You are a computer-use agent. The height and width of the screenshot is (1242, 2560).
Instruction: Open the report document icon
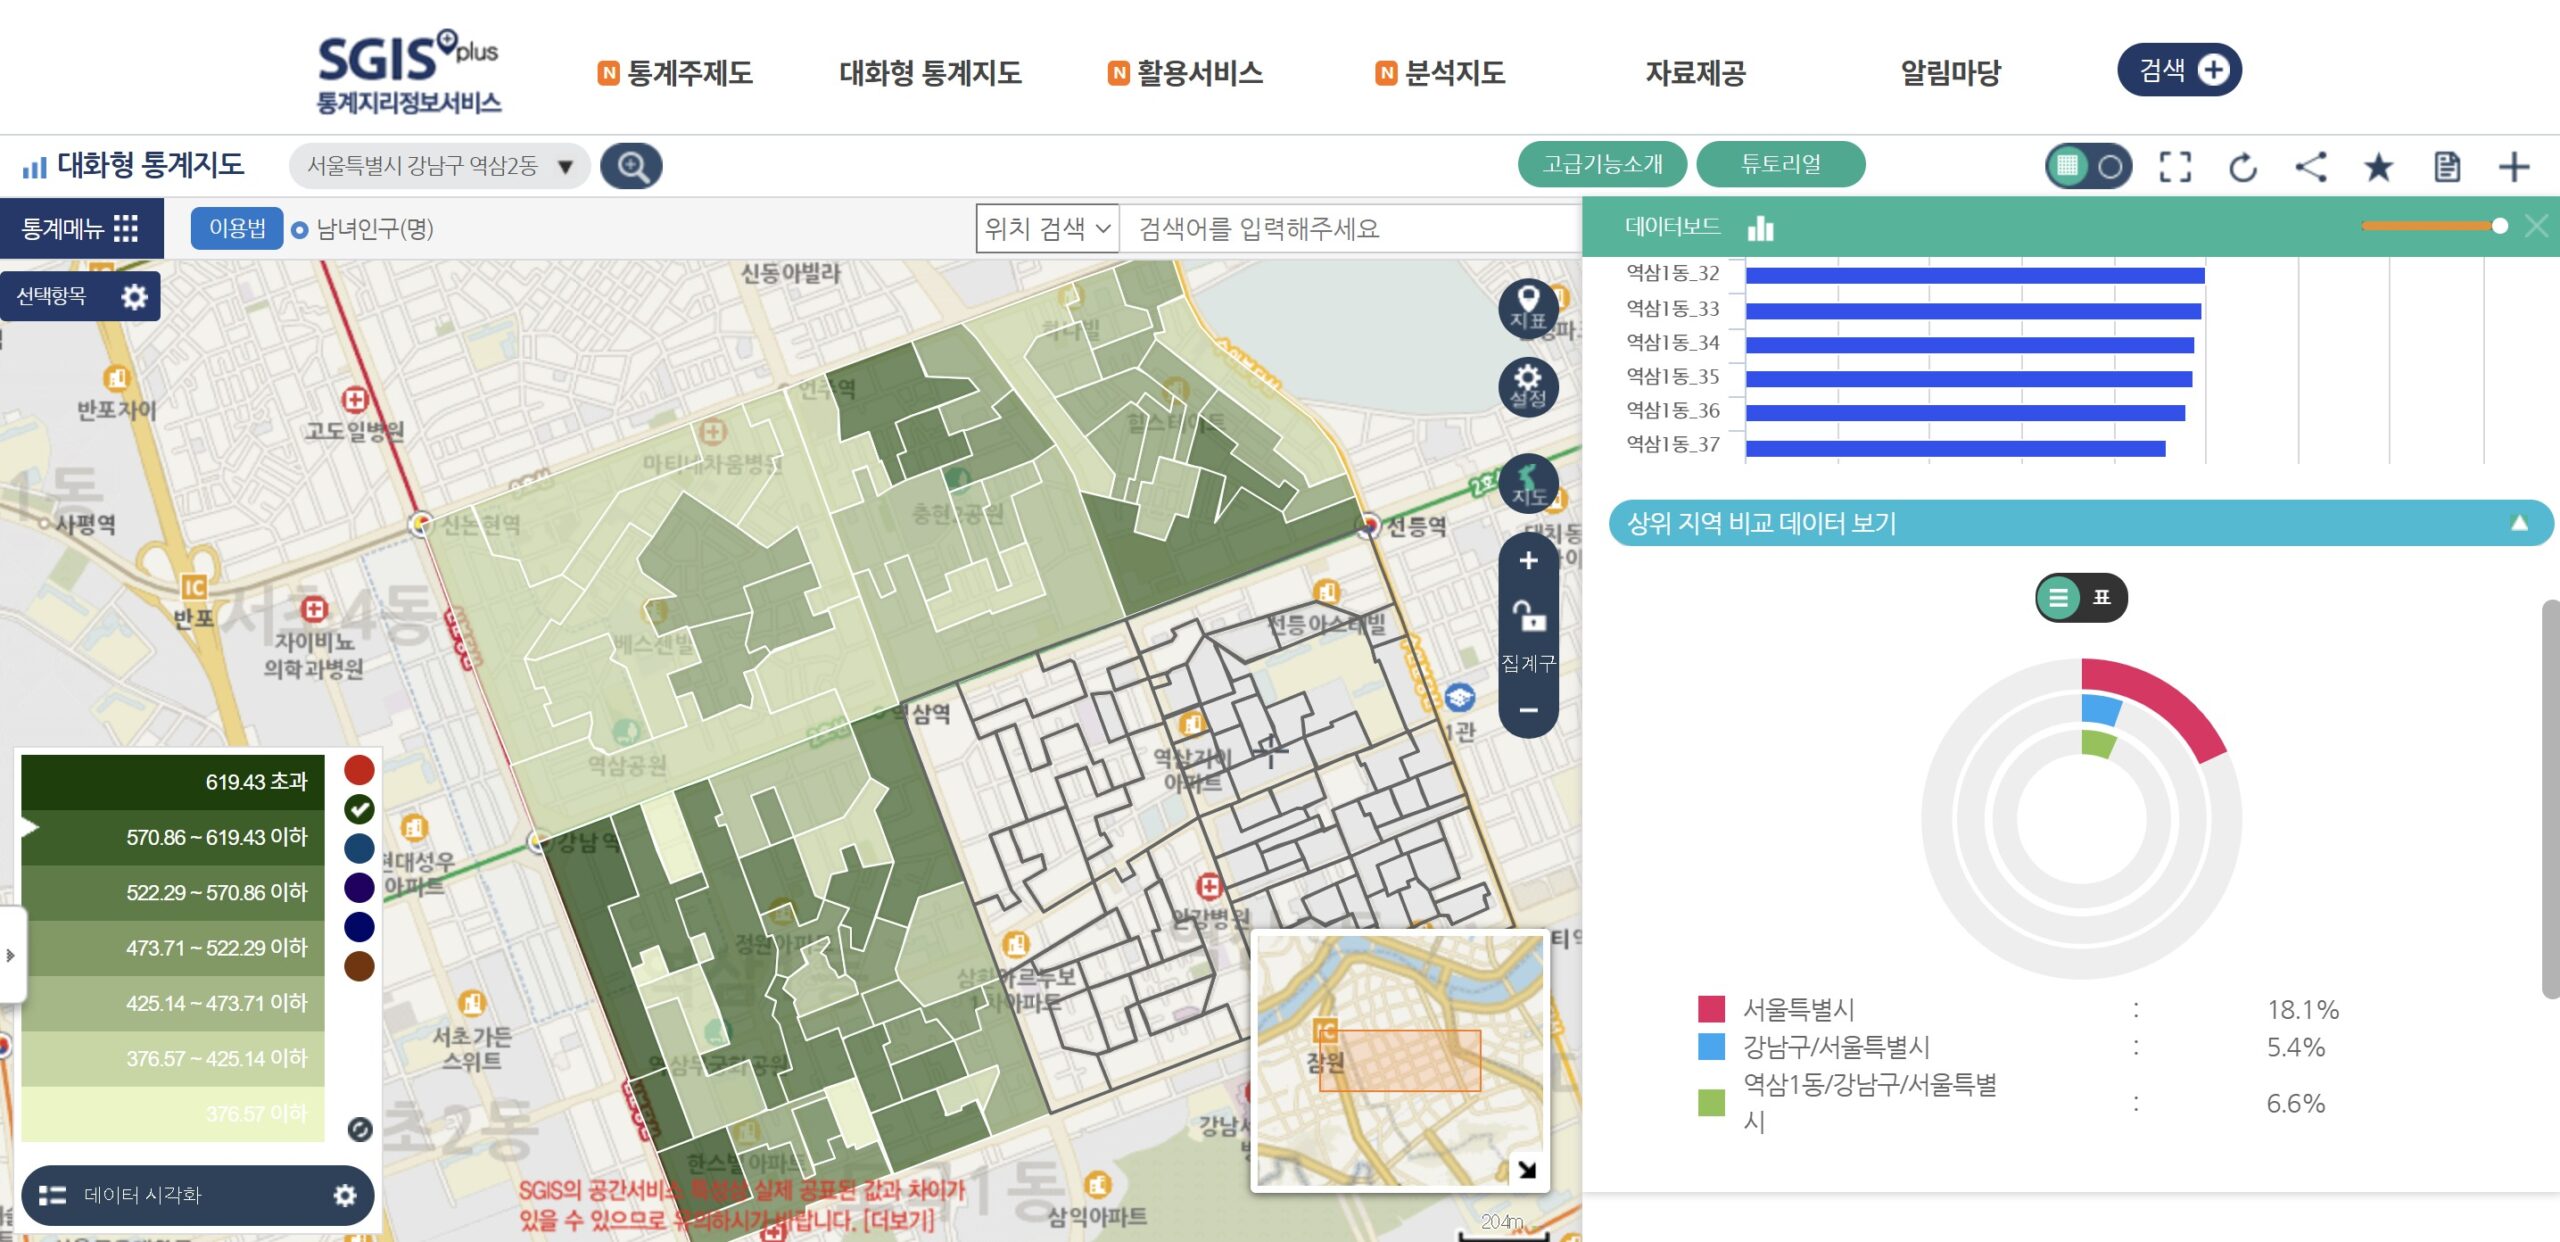coord(2447,167)
